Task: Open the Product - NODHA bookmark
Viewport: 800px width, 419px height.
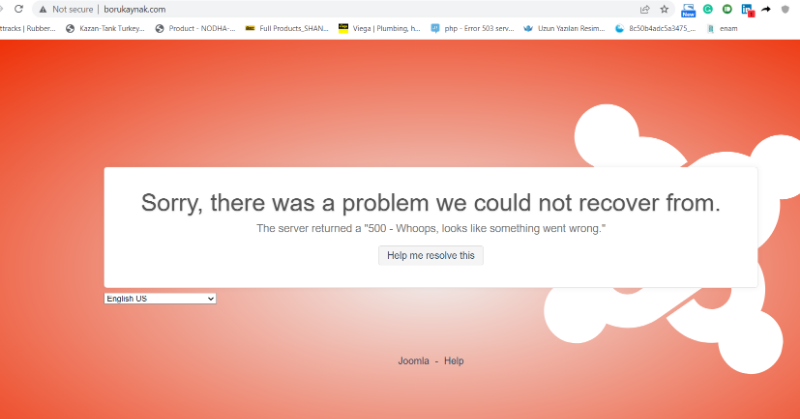Action: tap(195, 29)
